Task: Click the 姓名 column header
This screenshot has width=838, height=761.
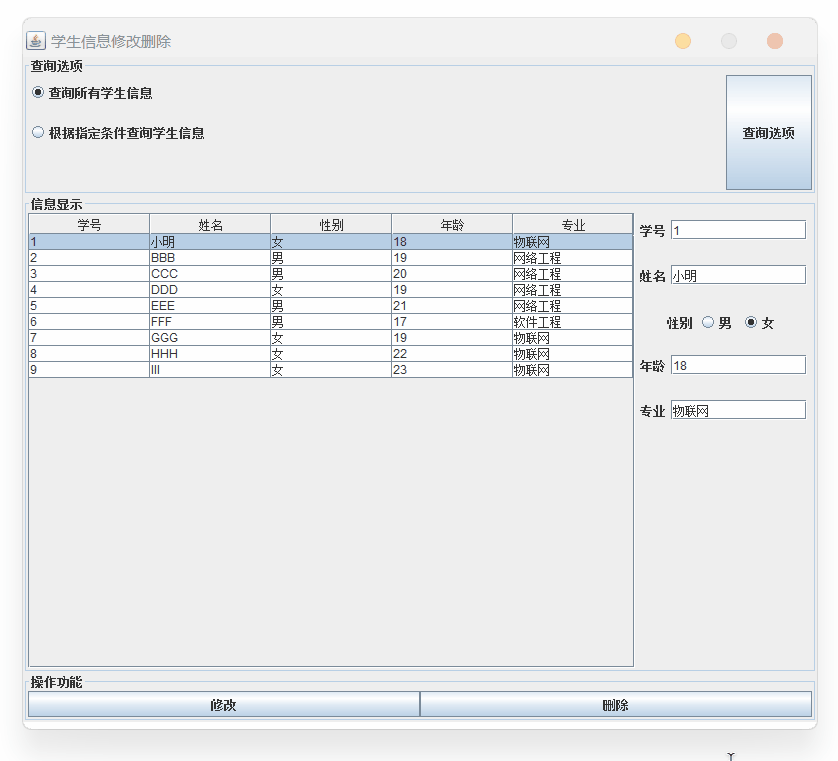Action: tap(210, 224)
